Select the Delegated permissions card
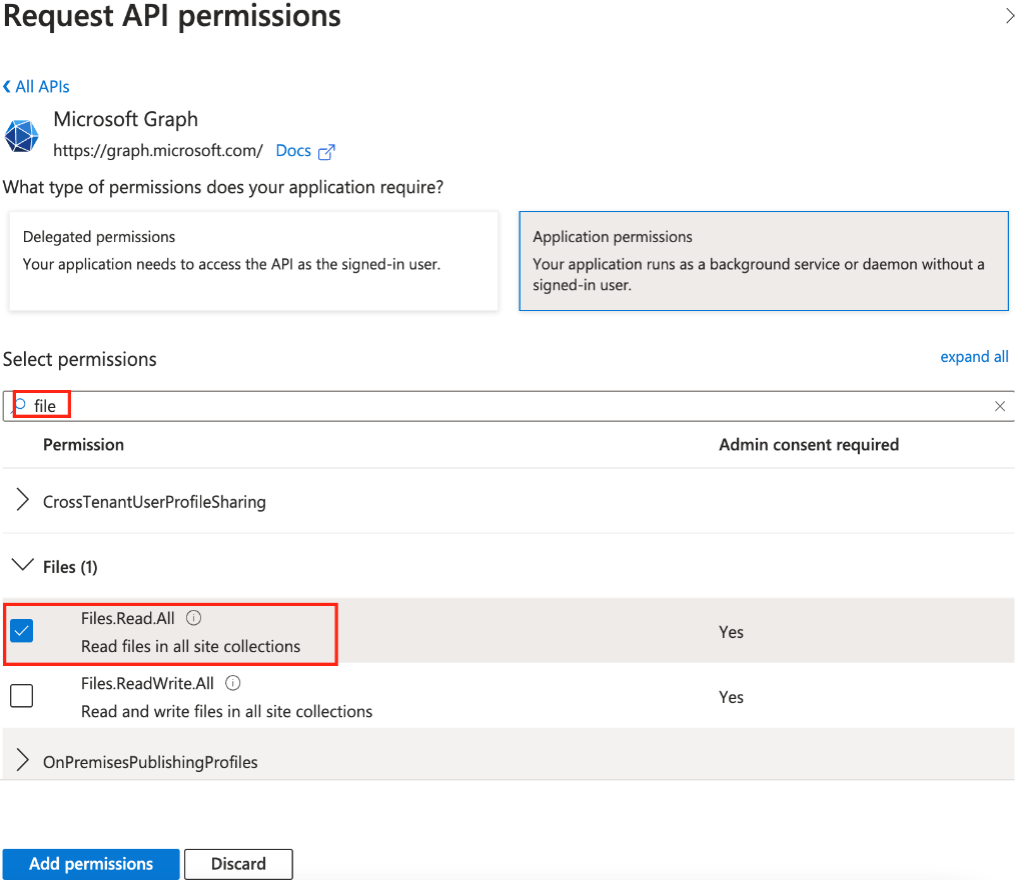Image resolution: width=1017 pixels, height=880 pixels. (254, 261)
